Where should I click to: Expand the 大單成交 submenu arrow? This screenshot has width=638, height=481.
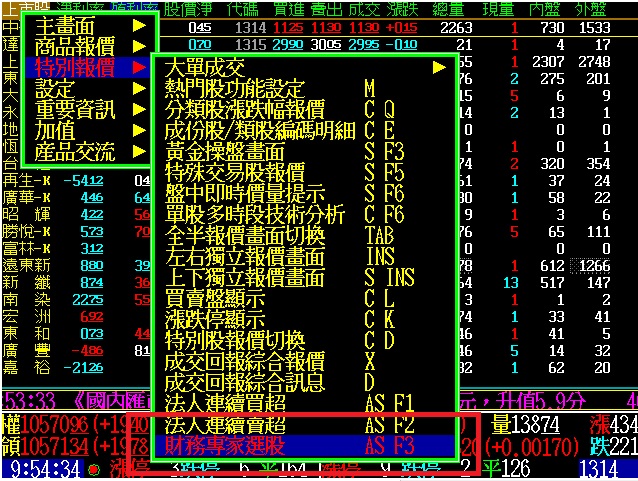[x=438, y=67]
